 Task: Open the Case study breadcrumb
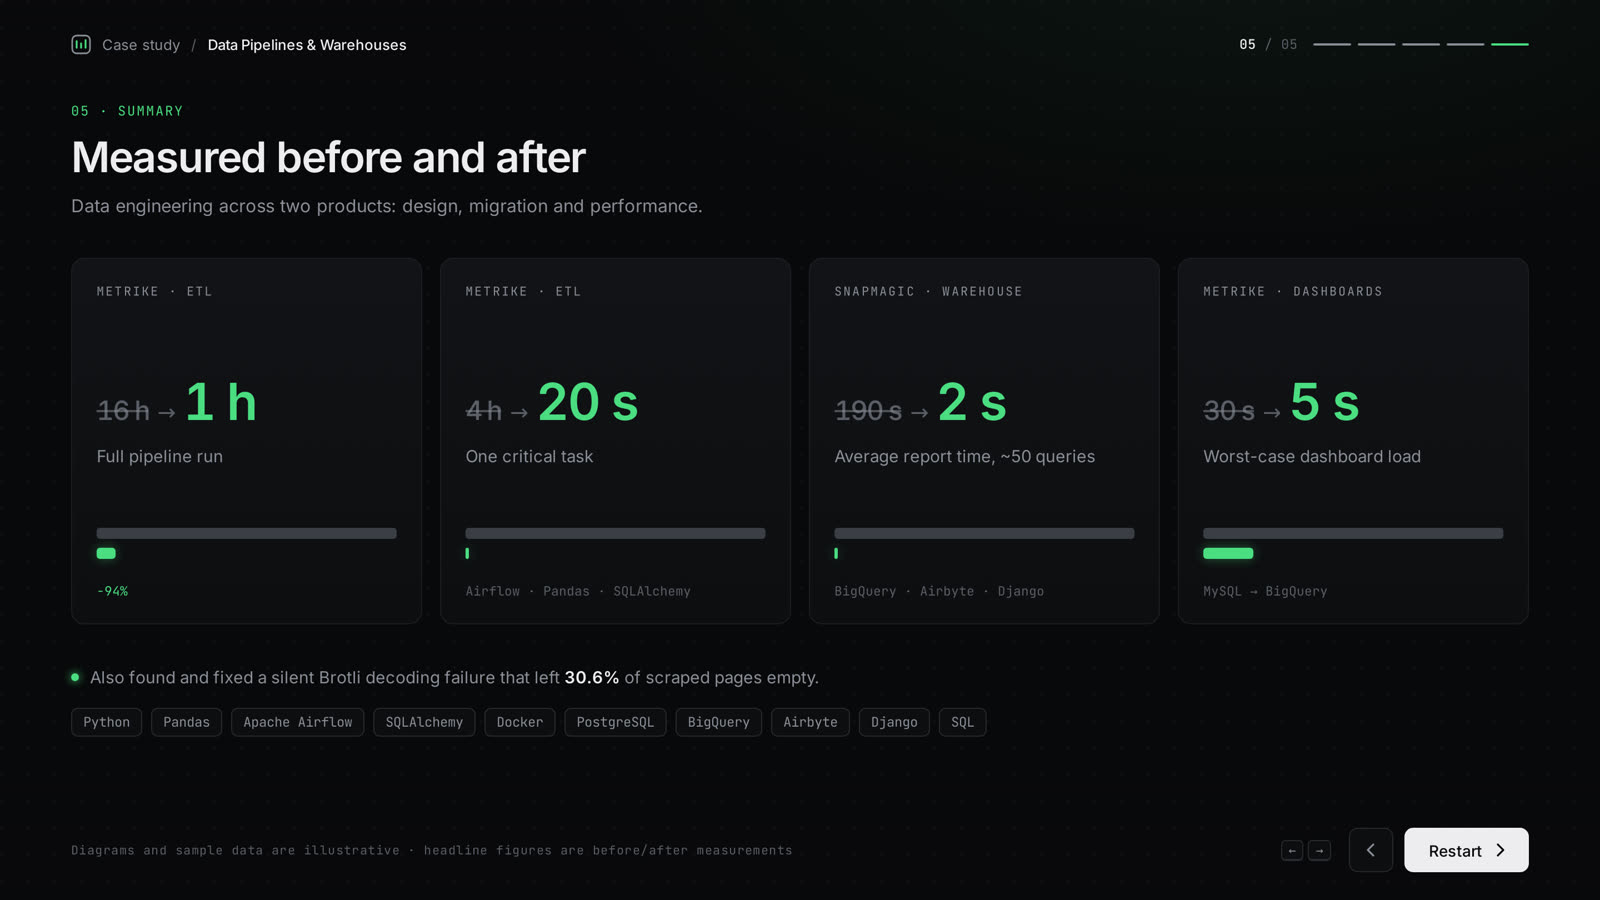141,45
